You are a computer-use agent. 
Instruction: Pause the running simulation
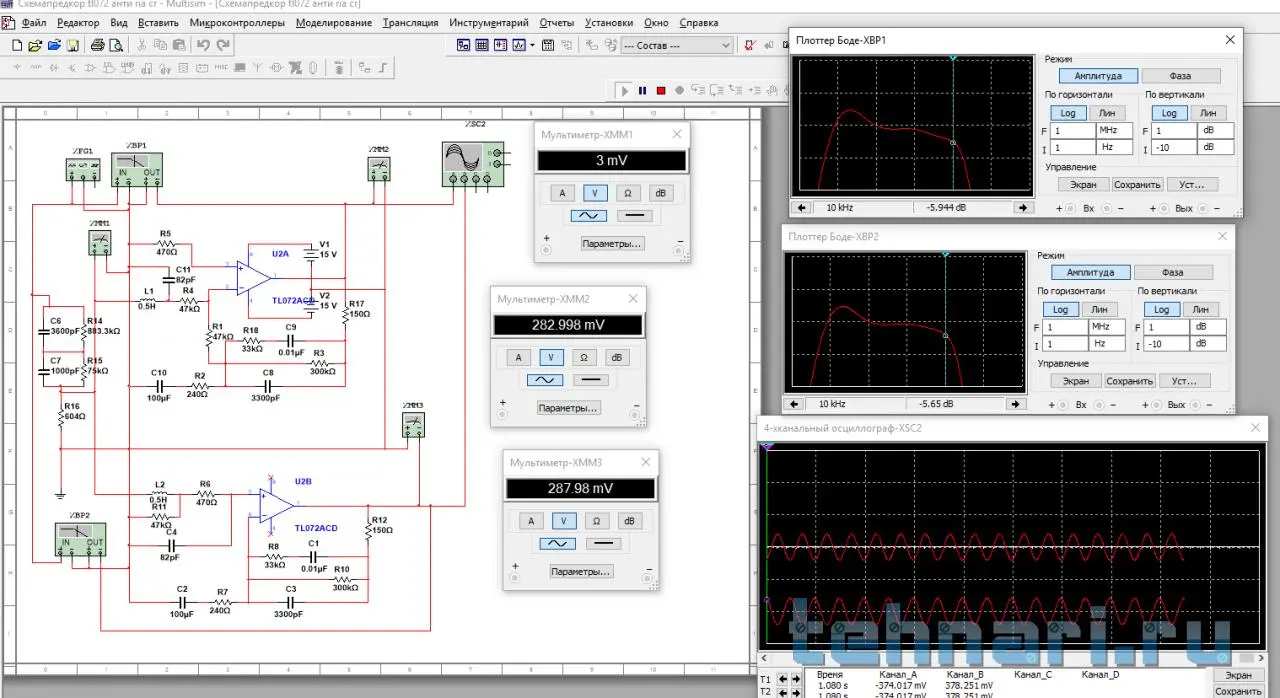coord(643,91)
